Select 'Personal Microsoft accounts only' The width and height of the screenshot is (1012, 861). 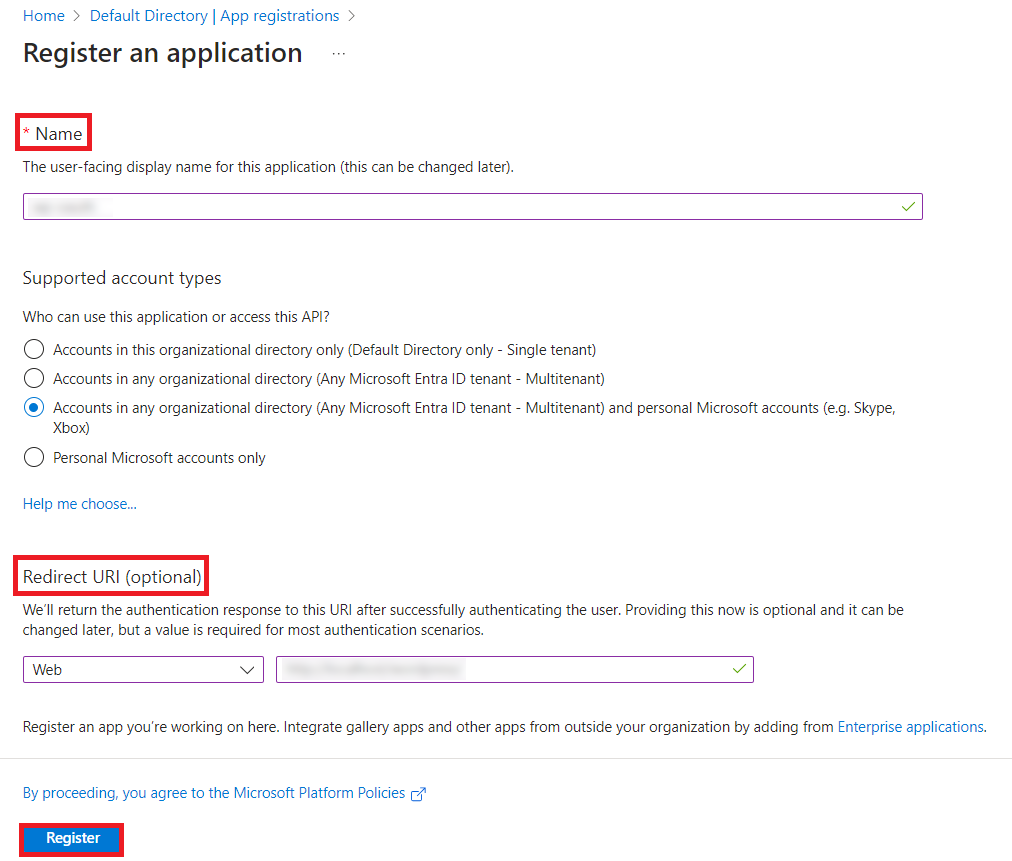coord(33,457)
